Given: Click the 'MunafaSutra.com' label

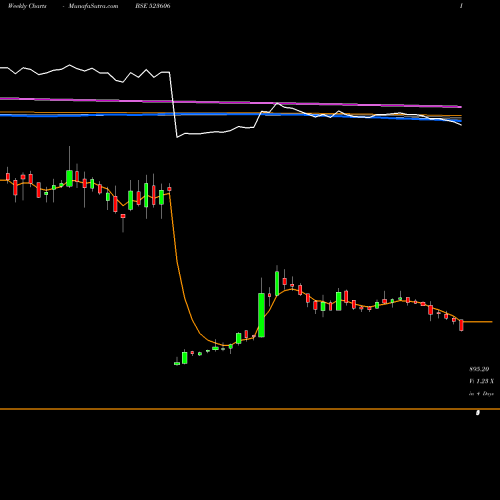Looking at the screenshot, I should pyautogui.click(x=93, y=6).
